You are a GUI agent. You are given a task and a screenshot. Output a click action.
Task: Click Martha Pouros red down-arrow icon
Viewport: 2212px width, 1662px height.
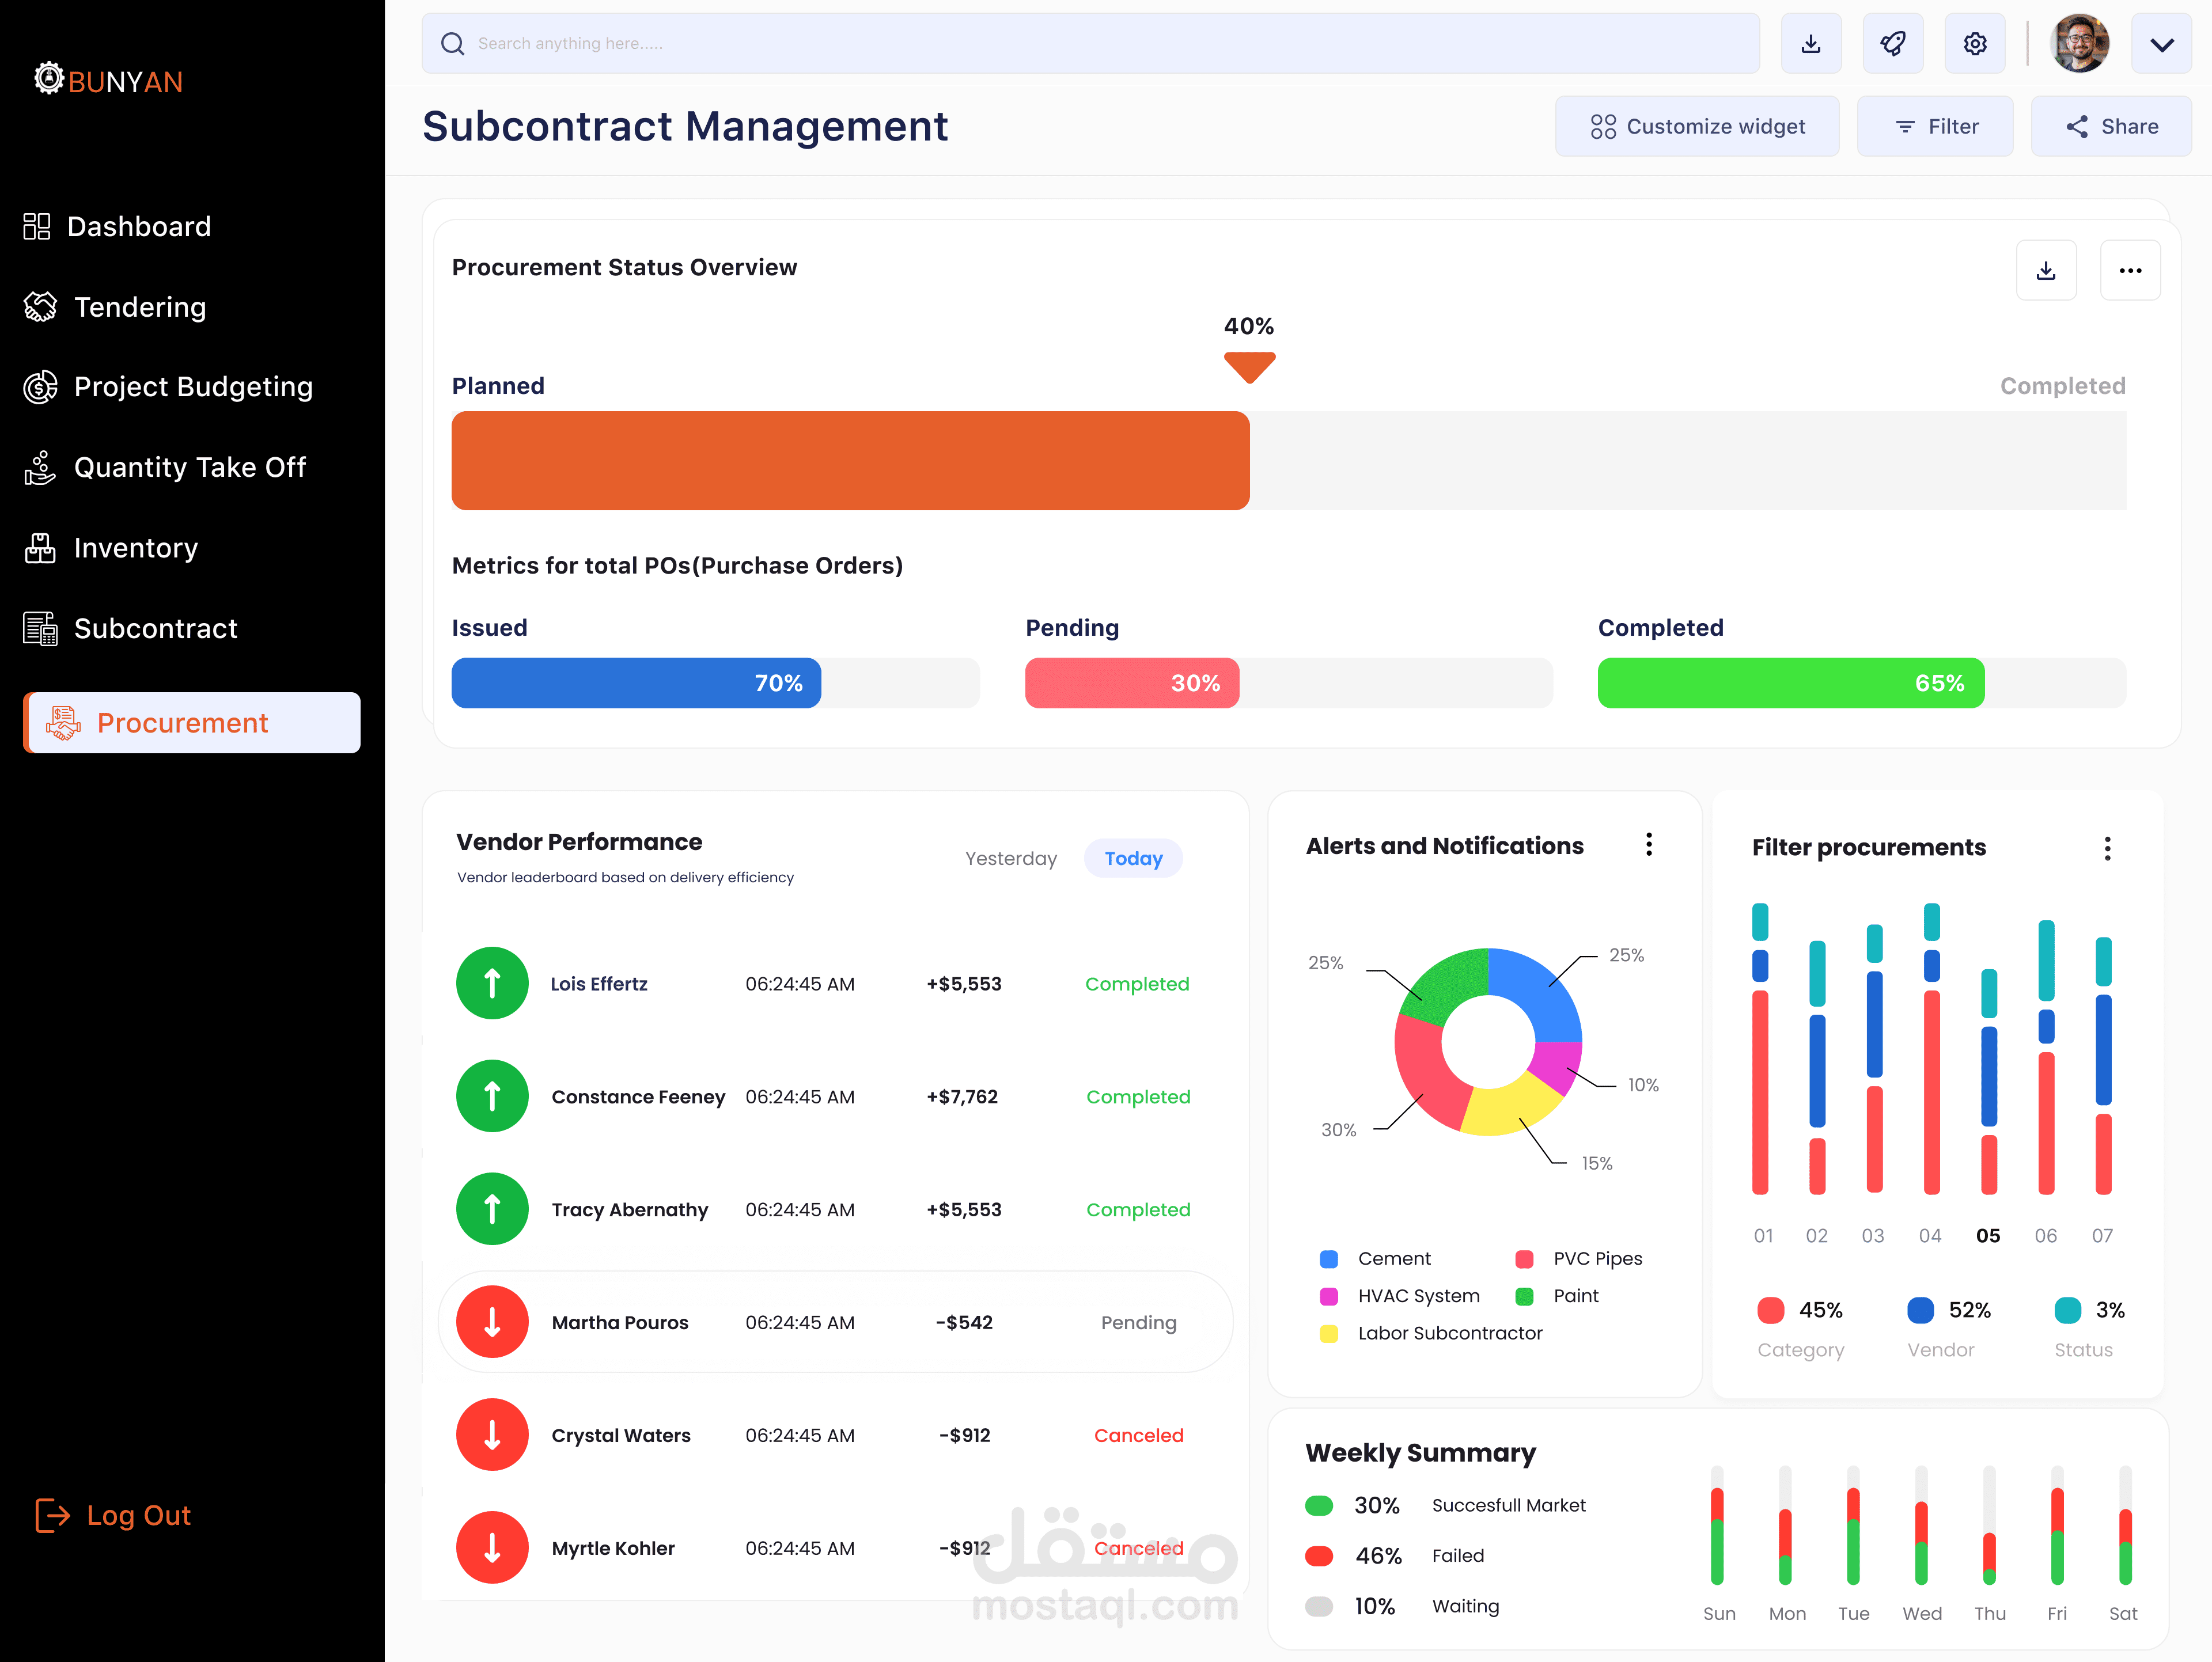492,1321
